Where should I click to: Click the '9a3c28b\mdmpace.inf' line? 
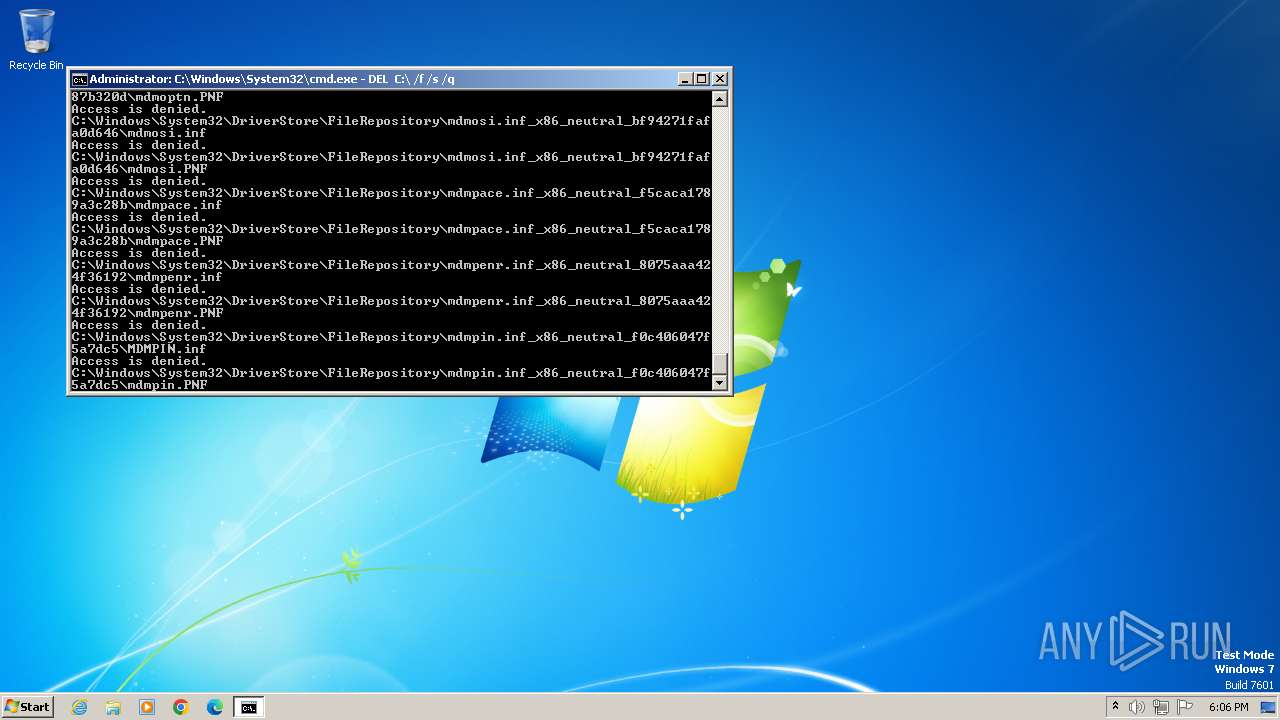click(x=147, y=205)
